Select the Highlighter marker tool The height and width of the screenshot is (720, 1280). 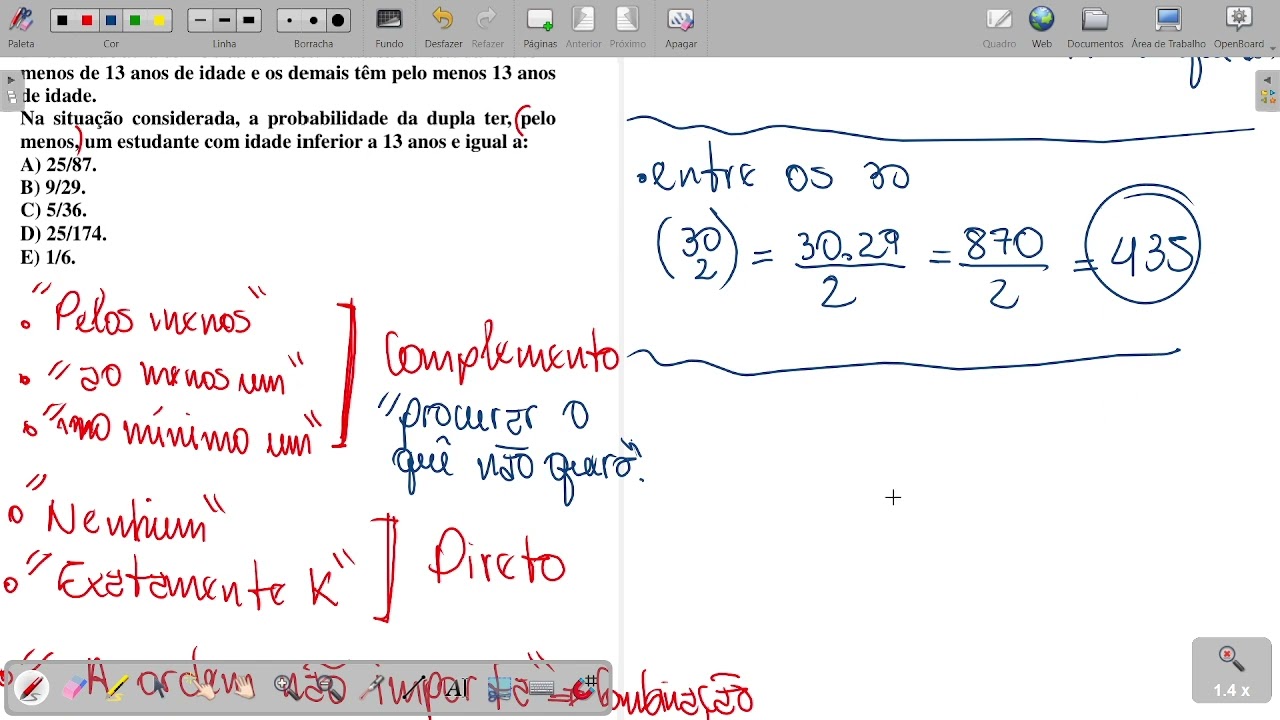coord(117,687)
